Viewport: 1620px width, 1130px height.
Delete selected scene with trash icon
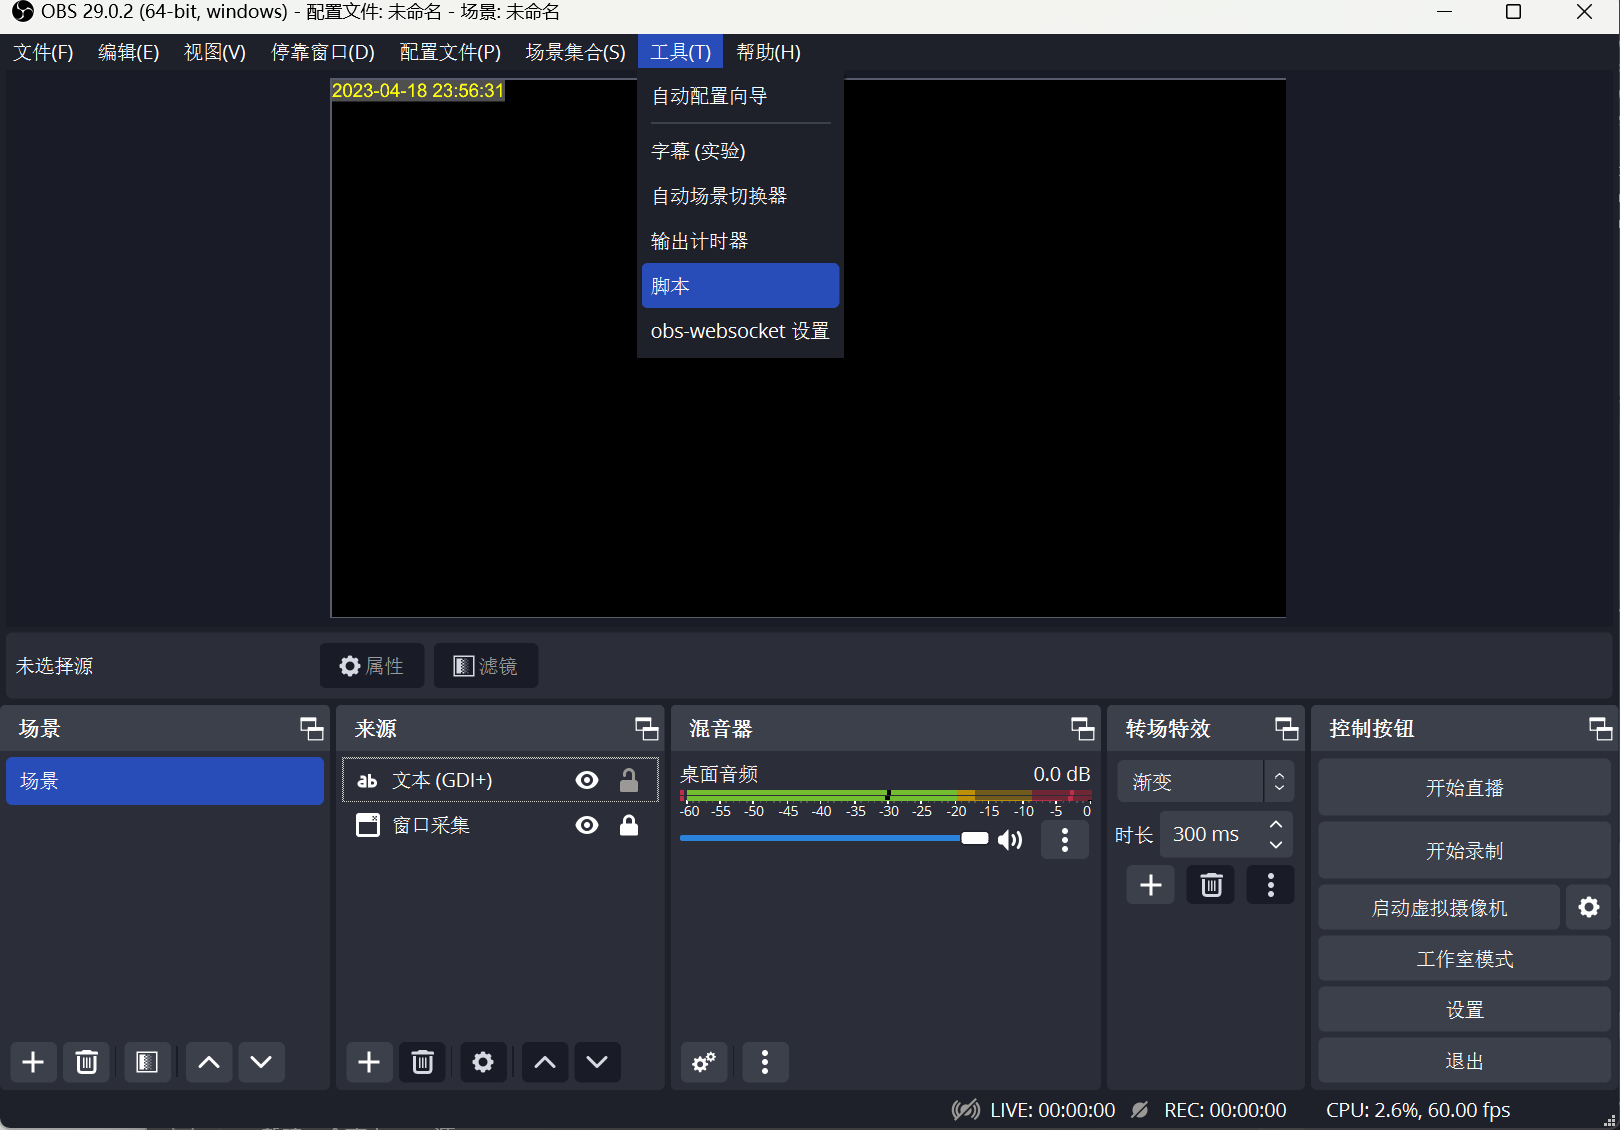pos(86,1062)
